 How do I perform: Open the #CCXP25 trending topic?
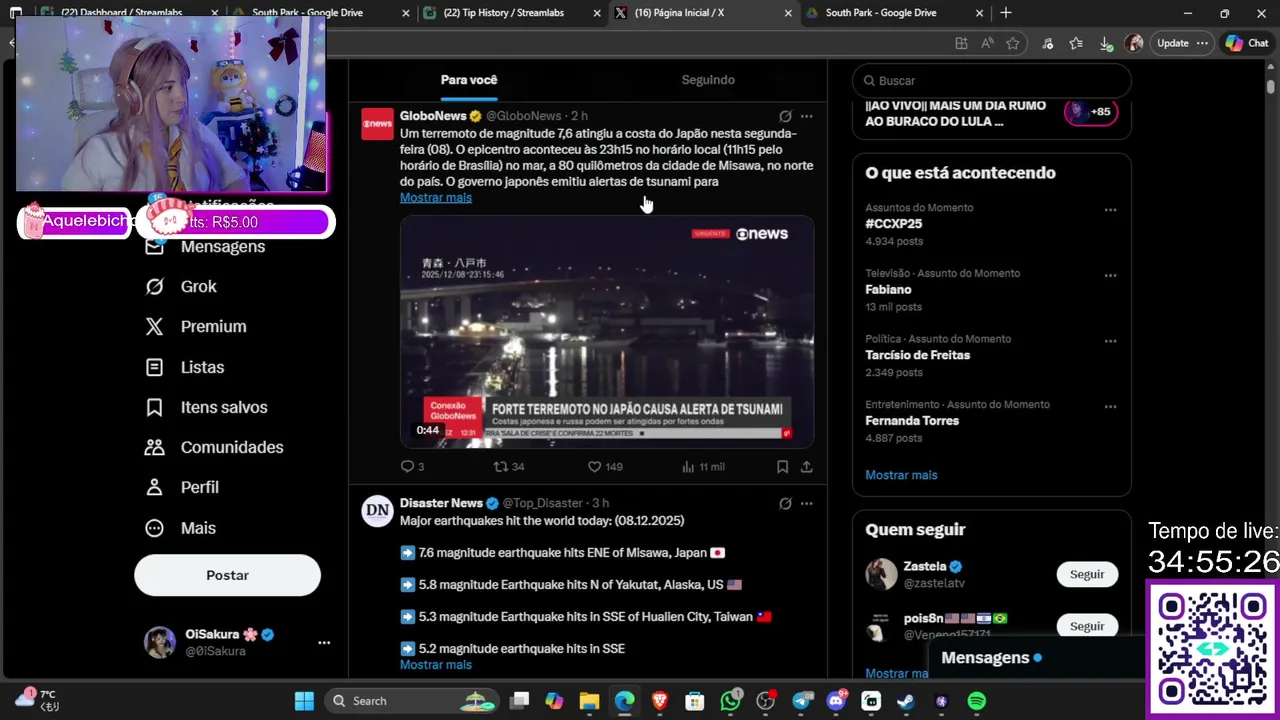894,224
